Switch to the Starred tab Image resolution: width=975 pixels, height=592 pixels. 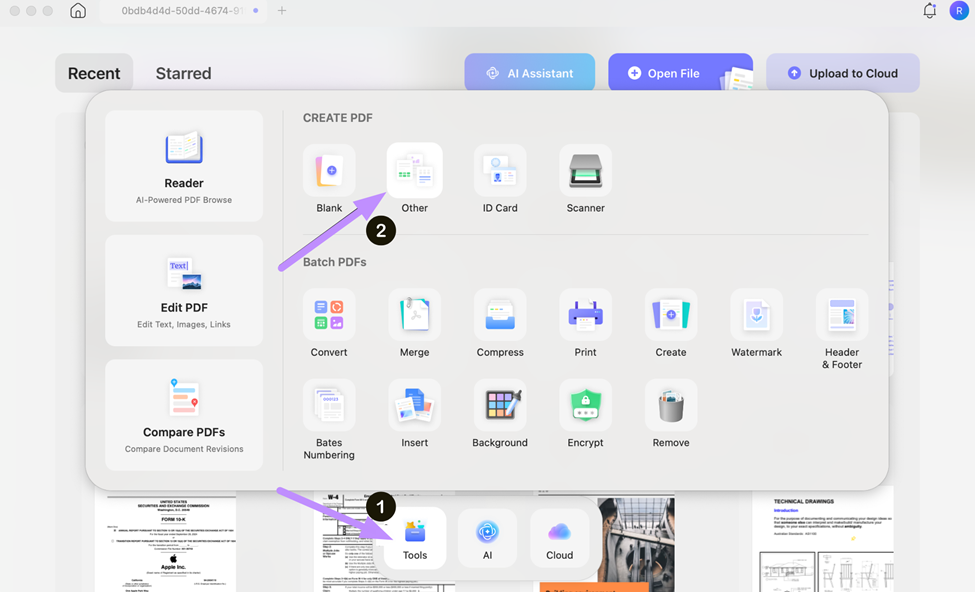tap(183, 73)
